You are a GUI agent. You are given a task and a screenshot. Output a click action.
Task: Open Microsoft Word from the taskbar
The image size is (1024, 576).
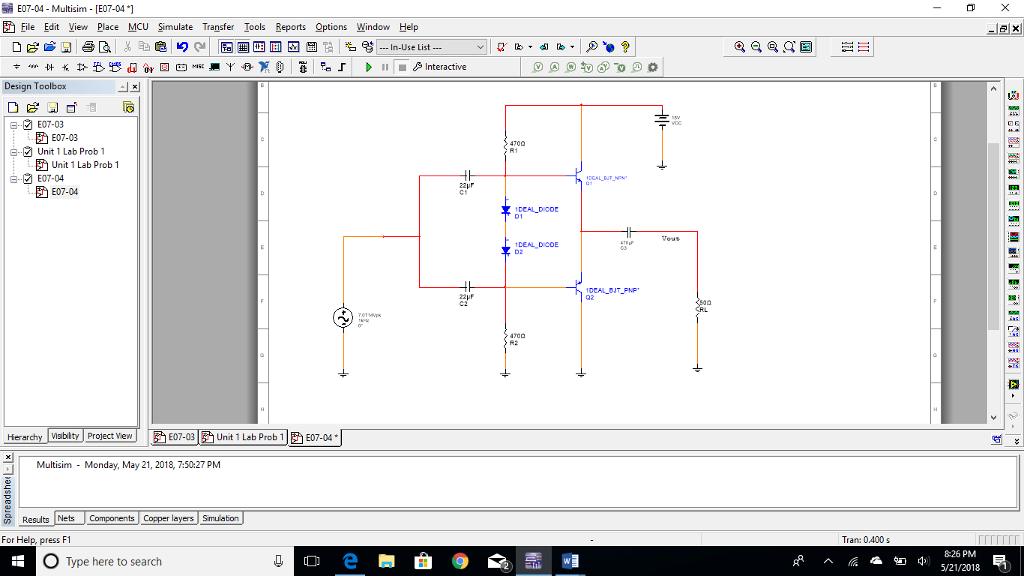pyautogui.click(x=570, y=561)
